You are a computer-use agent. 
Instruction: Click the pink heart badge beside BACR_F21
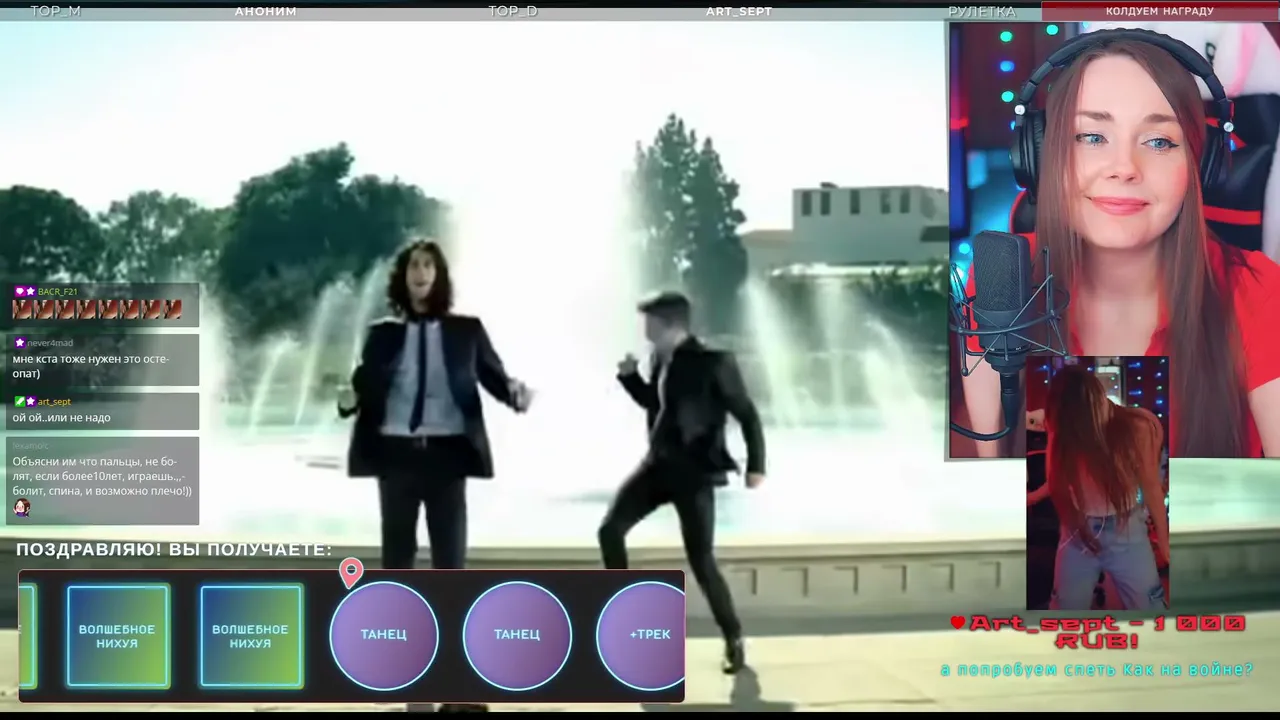click(x=19, y=291)
